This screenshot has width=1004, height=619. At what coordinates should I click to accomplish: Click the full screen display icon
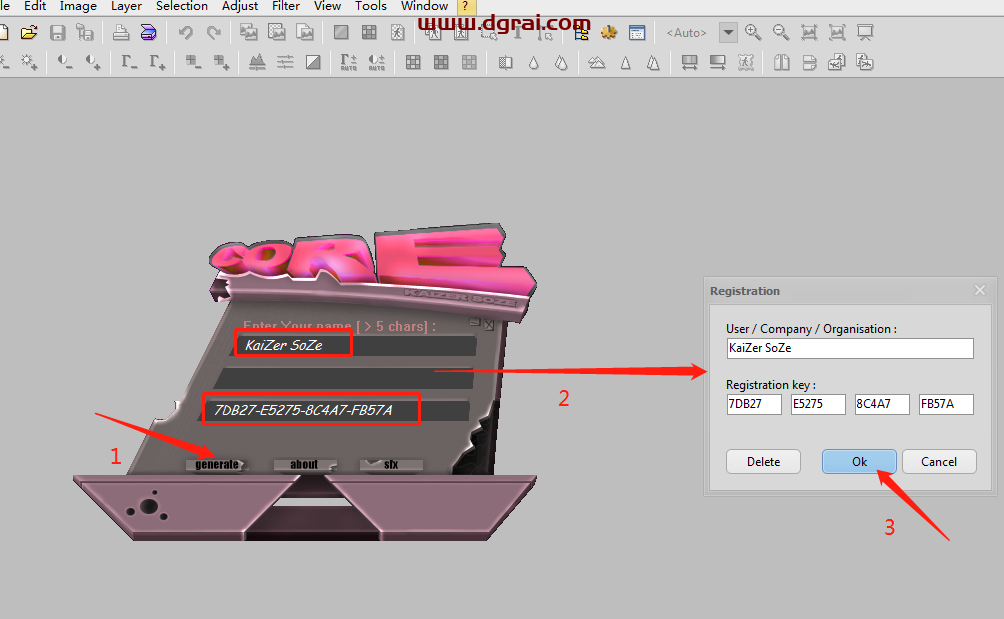point(865,32)
